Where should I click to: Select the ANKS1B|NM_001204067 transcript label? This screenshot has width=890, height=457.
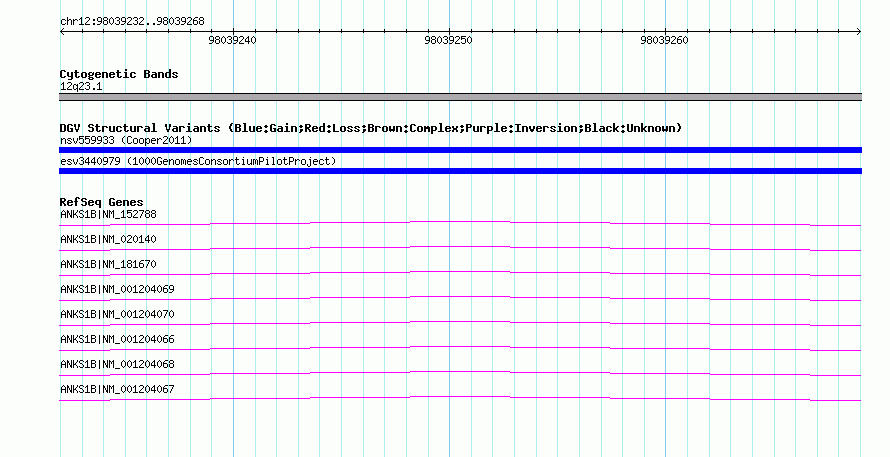[x=117, y=389]
